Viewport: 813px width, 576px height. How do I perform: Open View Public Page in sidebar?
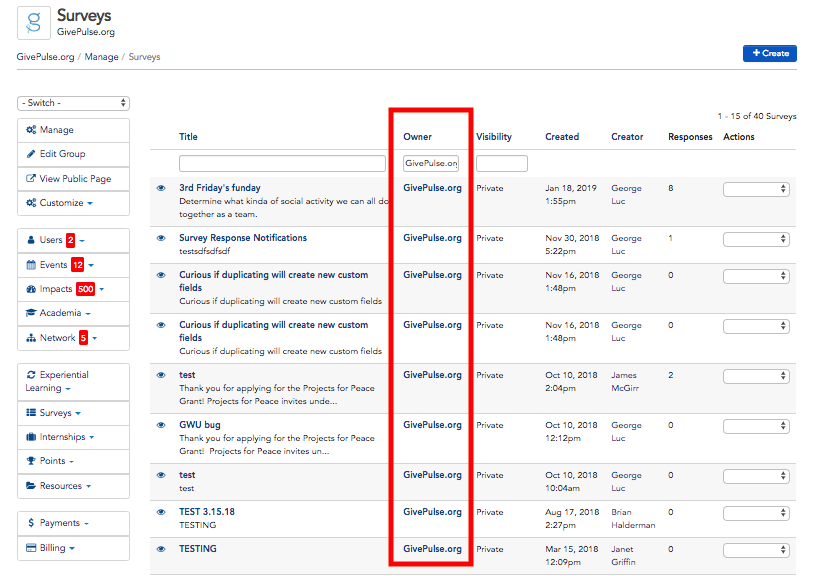pos(73,178)
